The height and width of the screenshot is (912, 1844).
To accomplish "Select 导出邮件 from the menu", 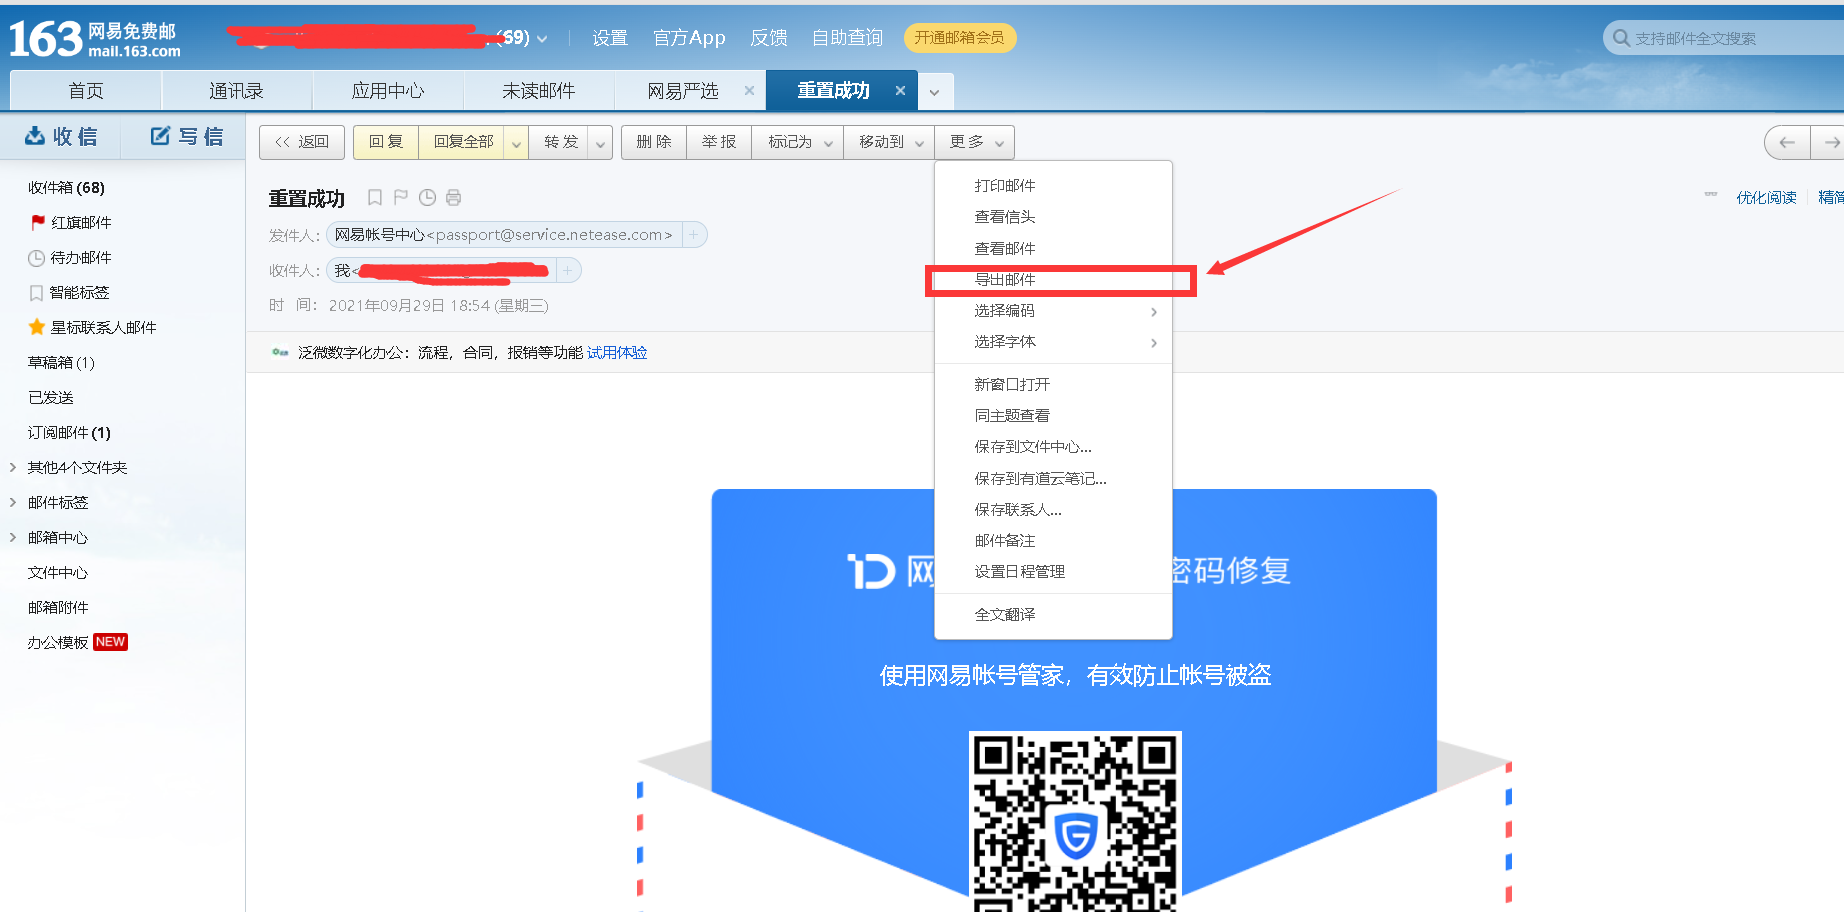I will pyautogui.click(x=1005, y=280).
